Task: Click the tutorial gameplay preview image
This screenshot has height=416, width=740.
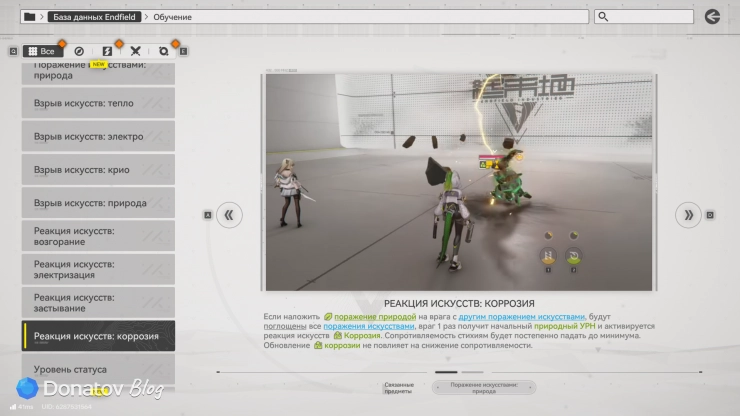Action: click(x=459, y=182)
